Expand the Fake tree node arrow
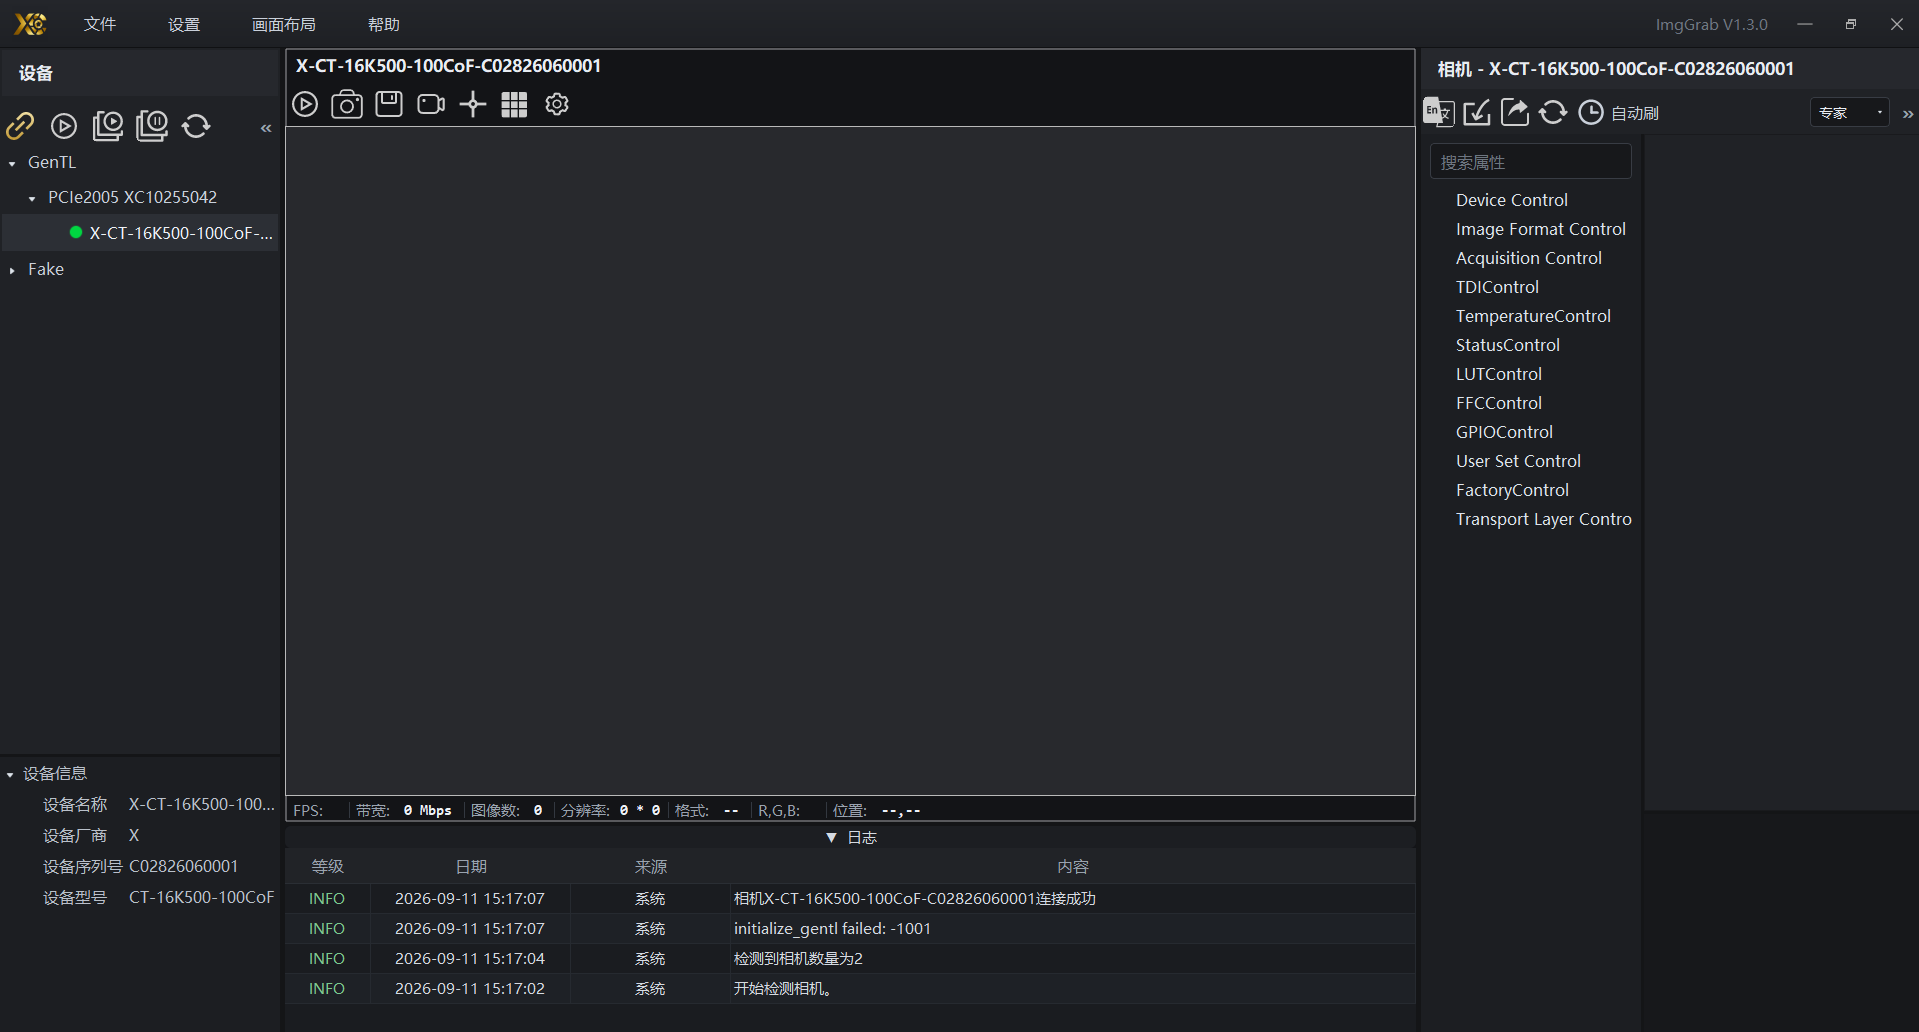Image resolution: width=1919 pixels, height=1032 pixels. [x=12, y=270]
